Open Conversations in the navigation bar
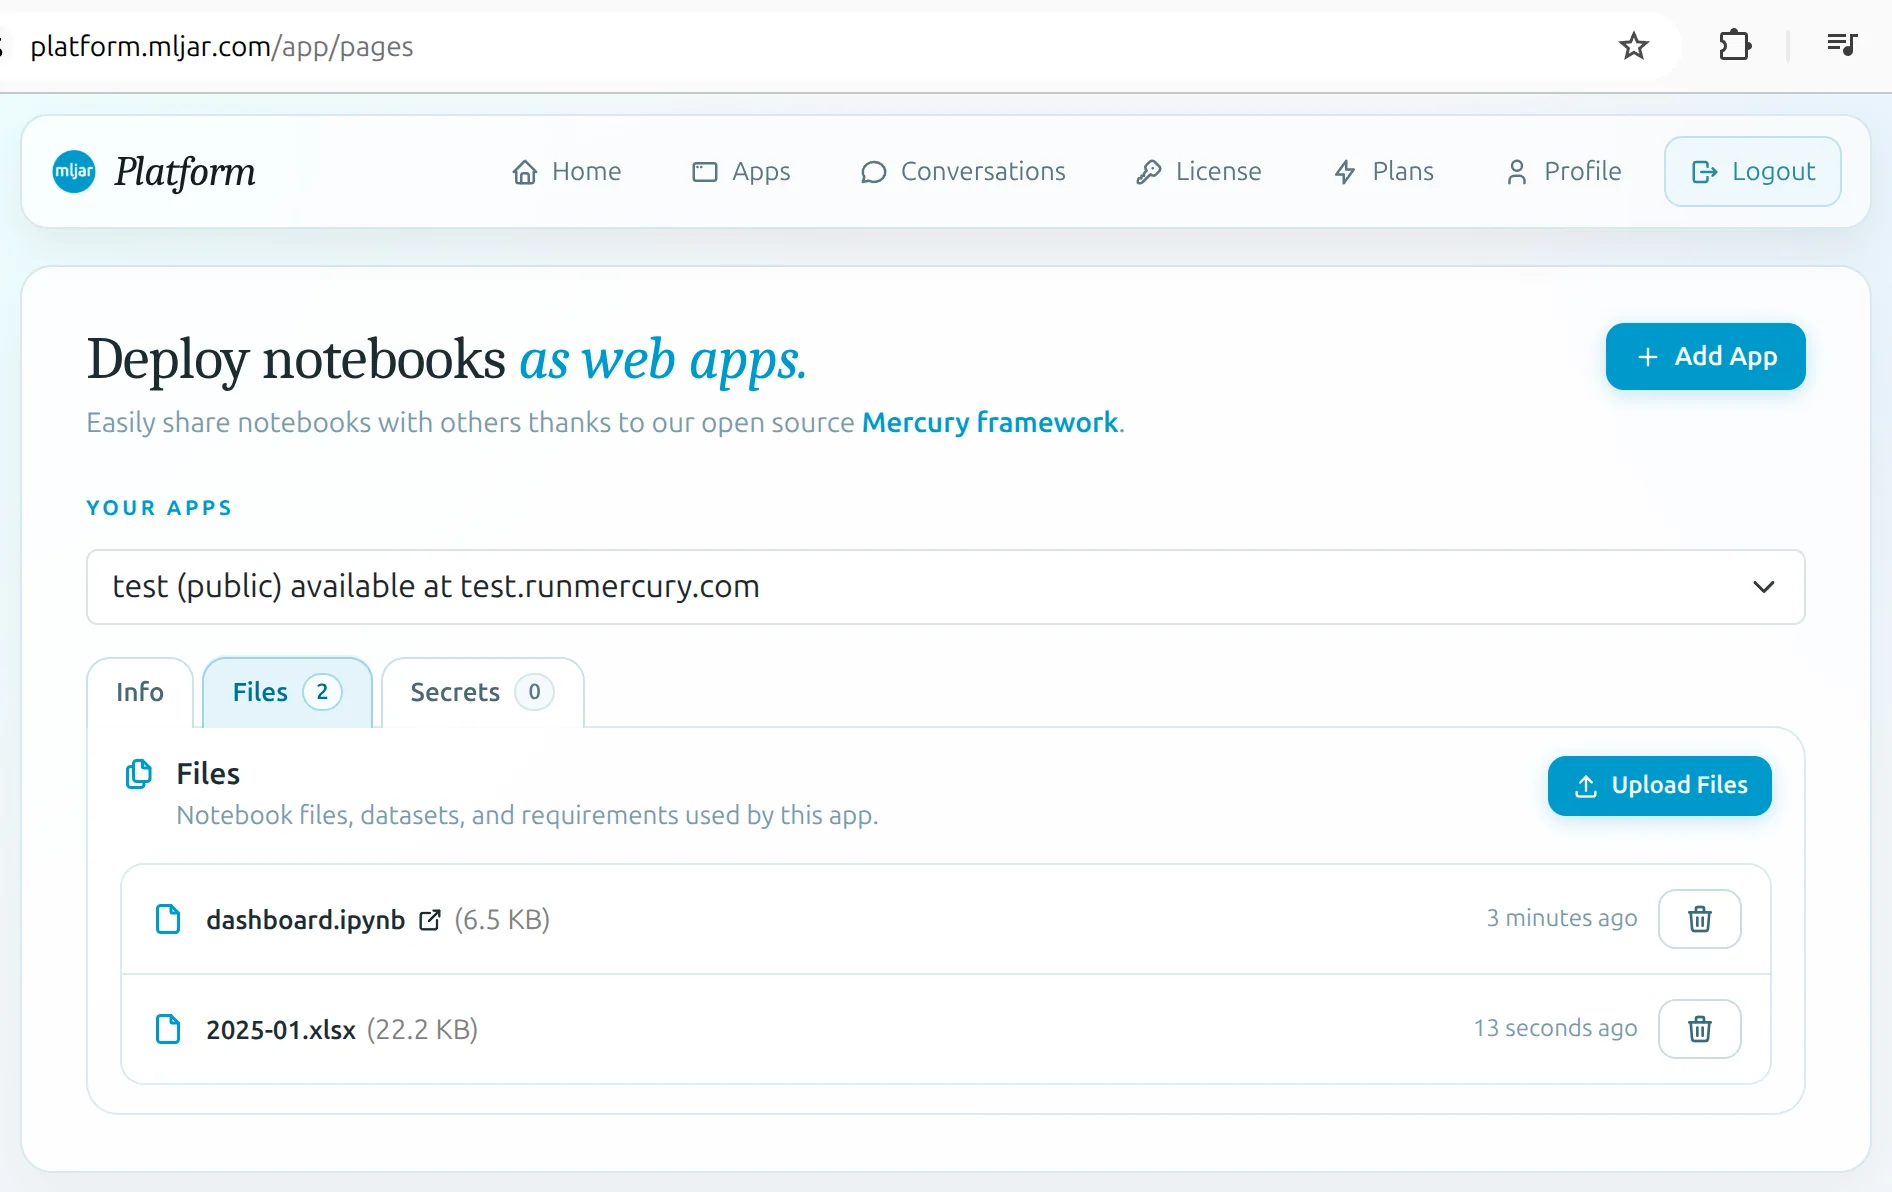Screen dimensions: 1892x1192 963,172
